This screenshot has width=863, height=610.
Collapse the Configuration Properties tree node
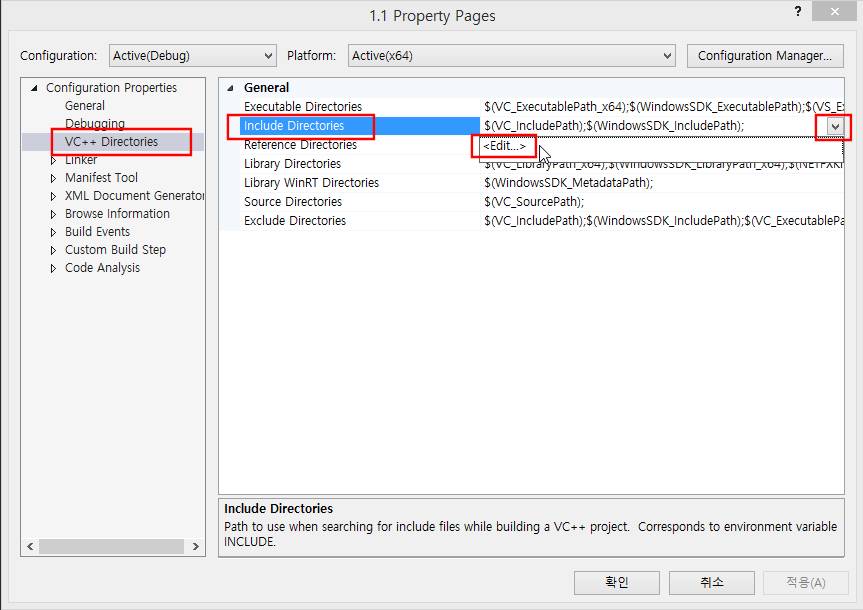[36, 88]
